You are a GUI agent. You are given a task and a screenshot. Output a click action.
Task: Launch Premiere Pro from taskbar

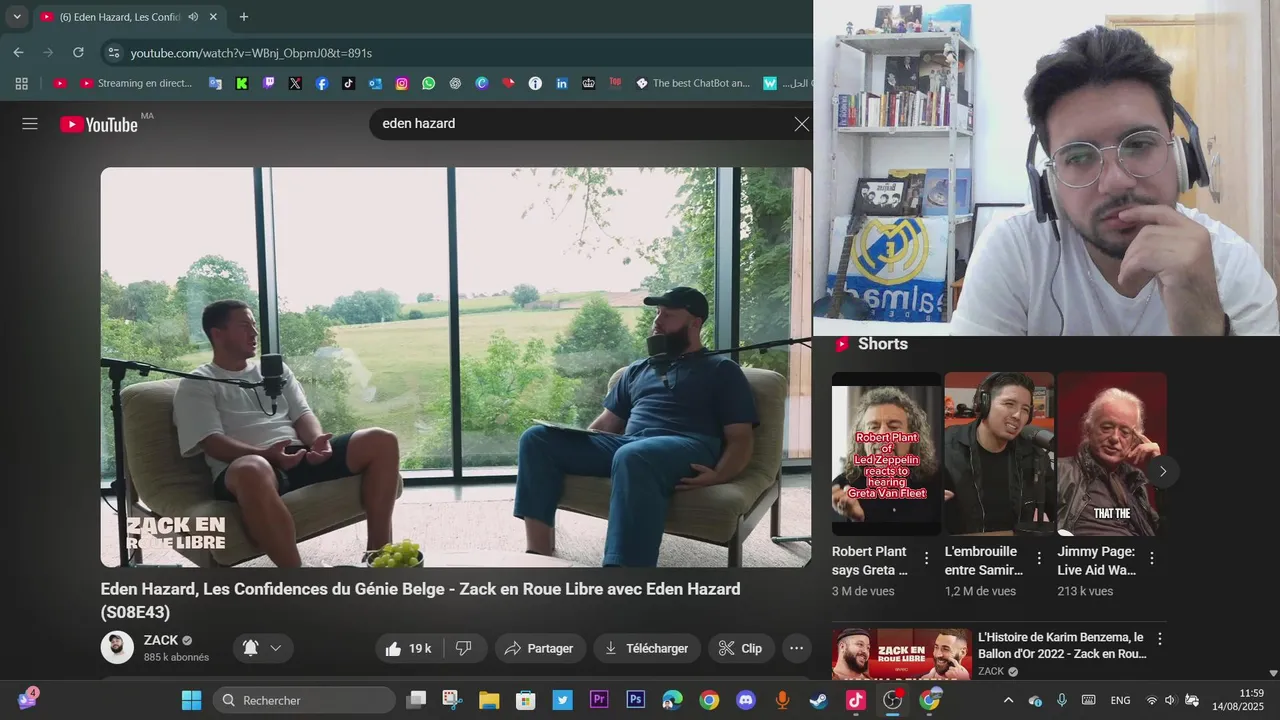tap(599, 700)
